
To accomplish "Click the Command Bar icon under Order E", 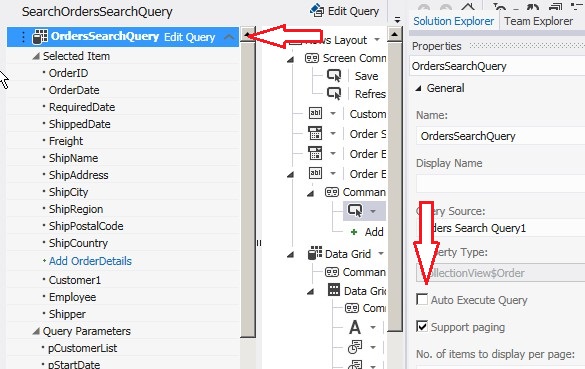I will click(x=332, y=192).
